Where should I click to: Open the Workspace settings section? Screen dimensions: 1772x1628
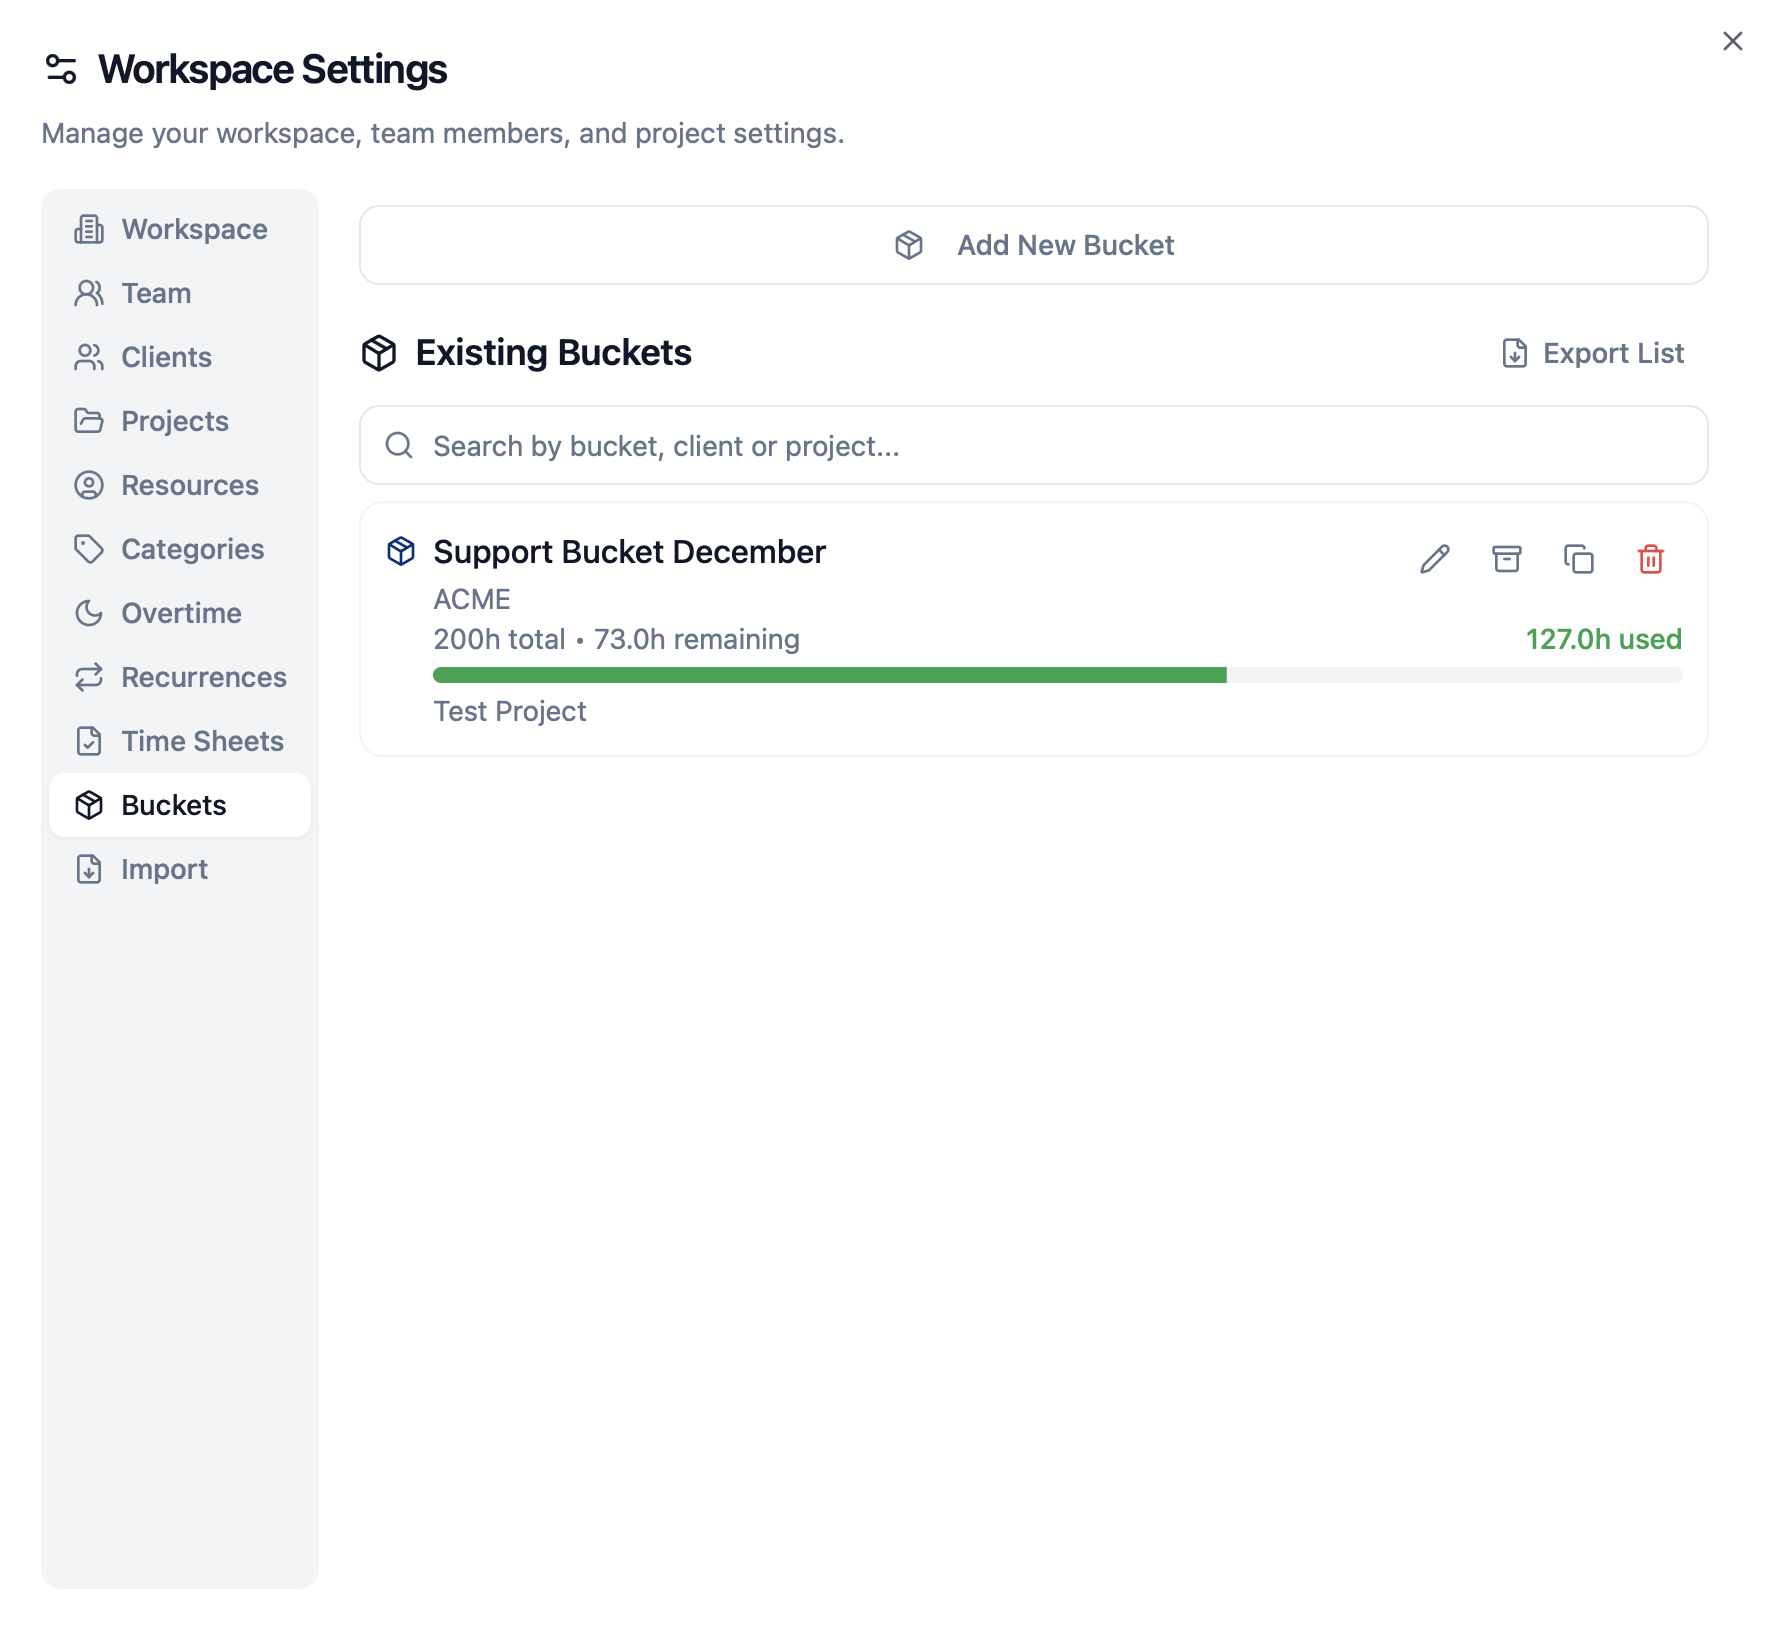[x=180, y=229]
